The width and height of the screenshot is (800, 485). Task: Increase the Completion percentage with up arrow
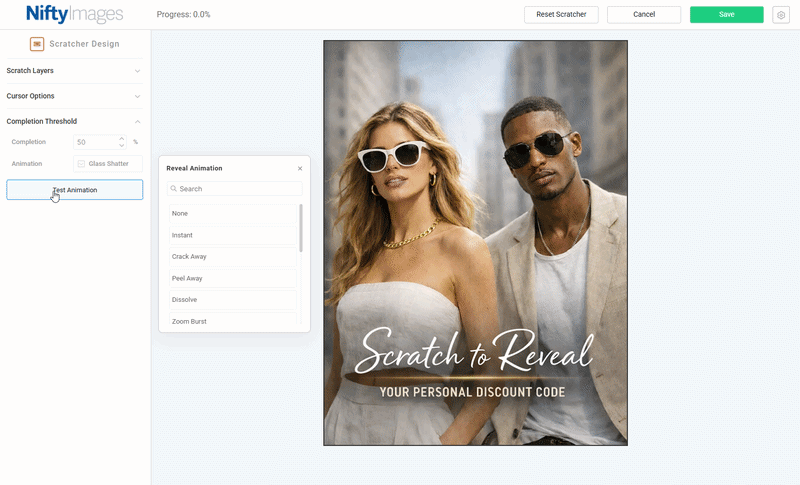click(x=122, y=139)
